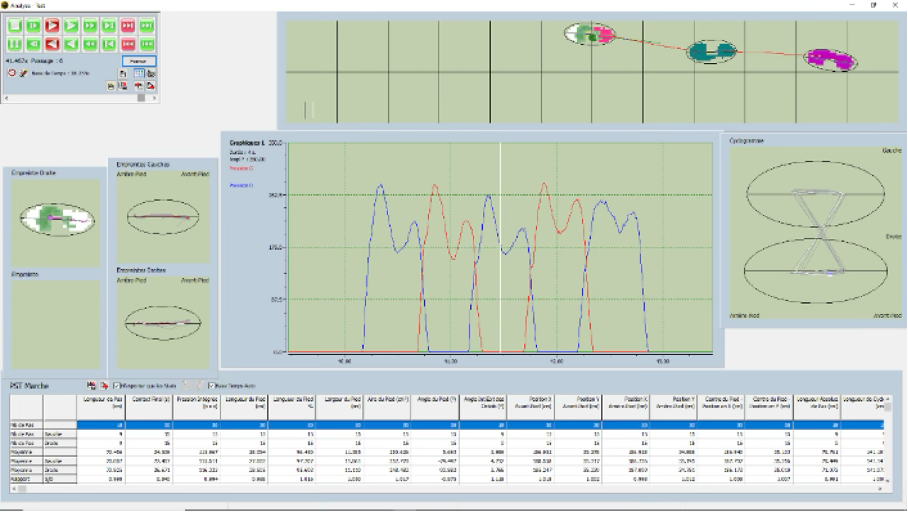Click the Empreintes Gauches ellipse plot
Viewport: 908px width, 512px height.
pyautogui.click(x=163, y=217)
